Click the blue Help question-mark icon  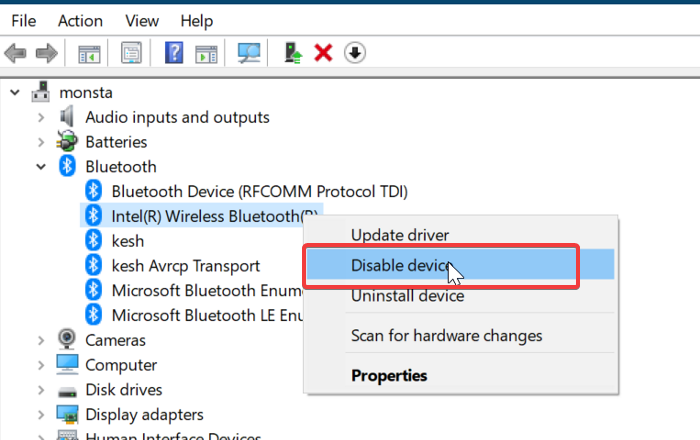pos(174,53)
